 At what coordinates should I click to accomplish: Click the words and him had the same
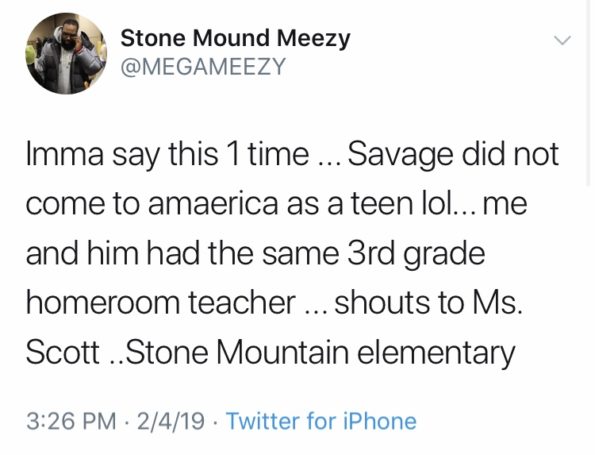[x=182, y=253]
